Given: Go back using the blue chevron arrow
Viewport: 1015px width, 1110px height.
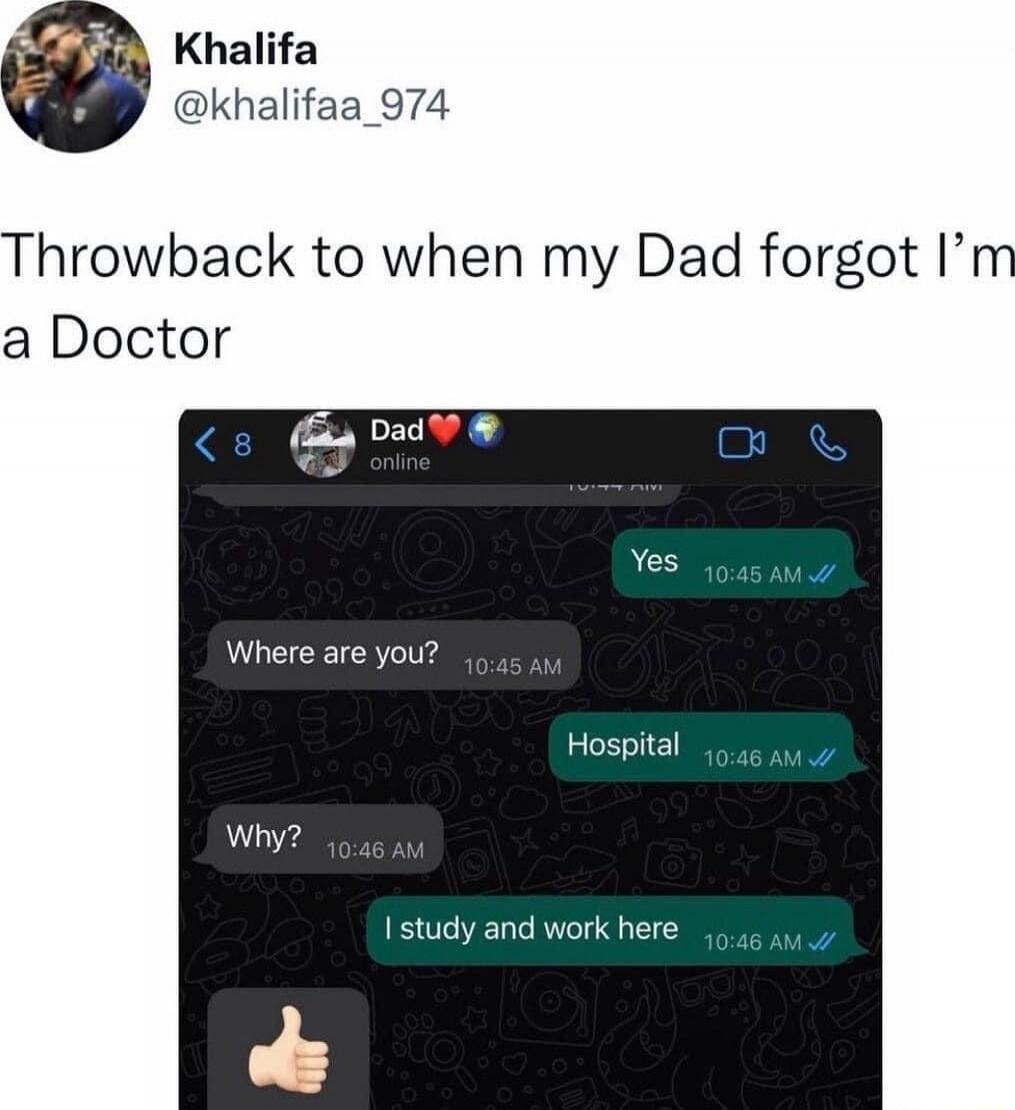Looking at the screenshot, I should coord(205,445).
